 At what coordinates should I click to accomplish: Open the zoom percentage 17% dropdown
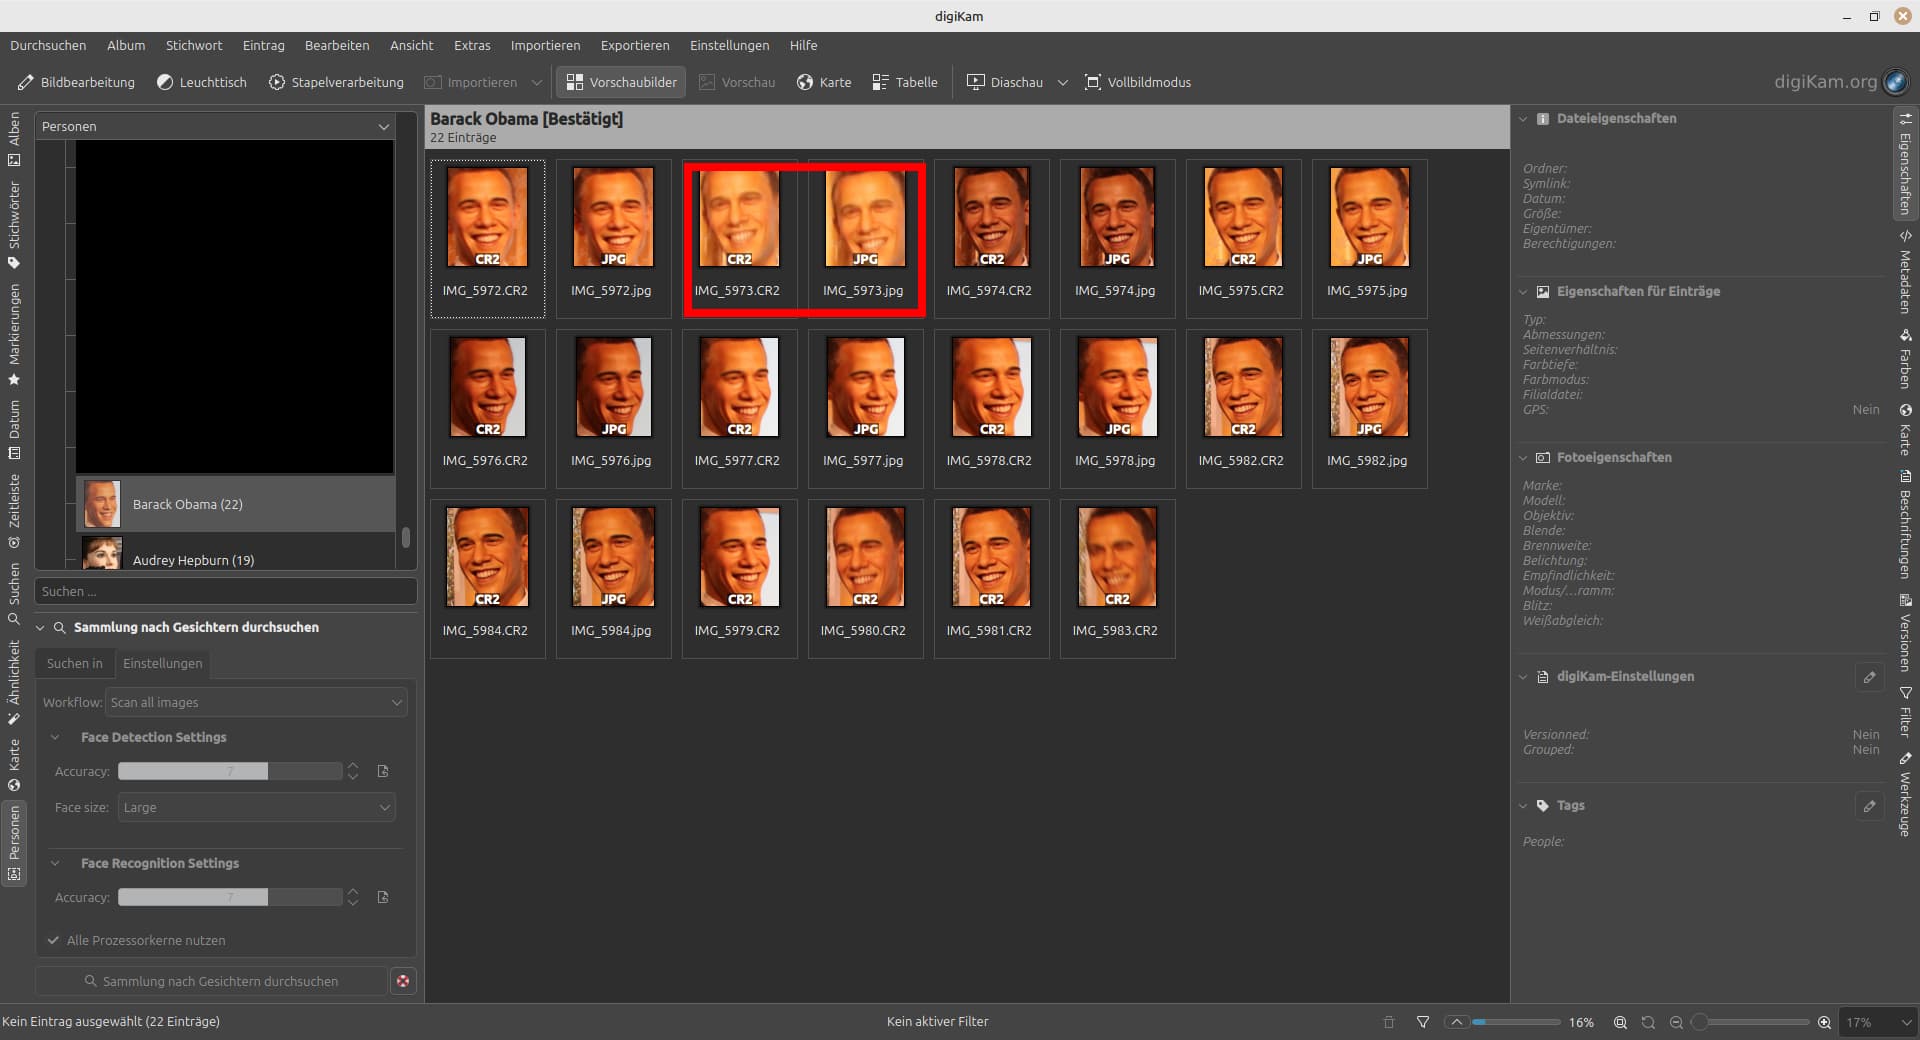pos(1879,1022)
